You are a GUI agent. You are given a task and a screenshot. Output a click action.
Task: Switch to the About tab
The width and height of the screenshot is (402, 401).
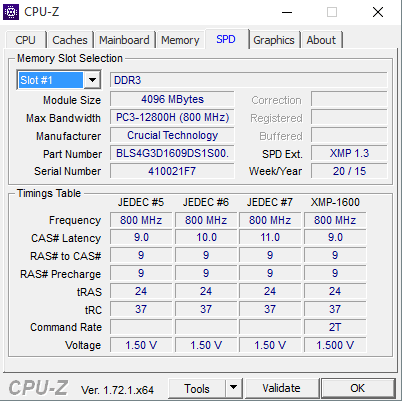pyautogui.click(x=321, y=40)
